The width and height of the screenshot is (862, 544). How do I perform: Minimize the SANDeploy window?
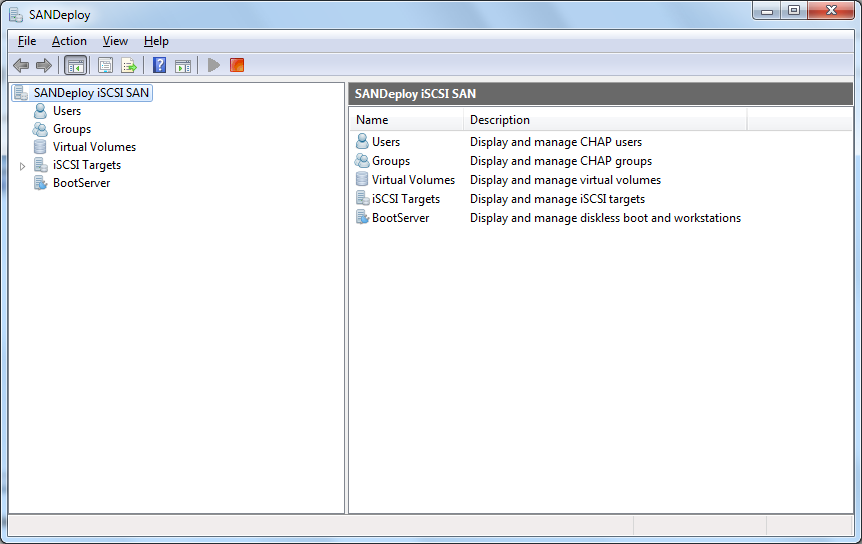(x=767, y=10)
